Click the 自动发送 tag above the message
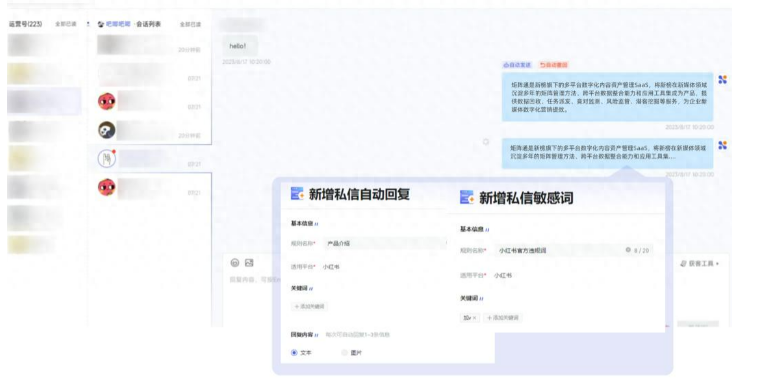This screenshot has width=764, height=391. [517, 65]
